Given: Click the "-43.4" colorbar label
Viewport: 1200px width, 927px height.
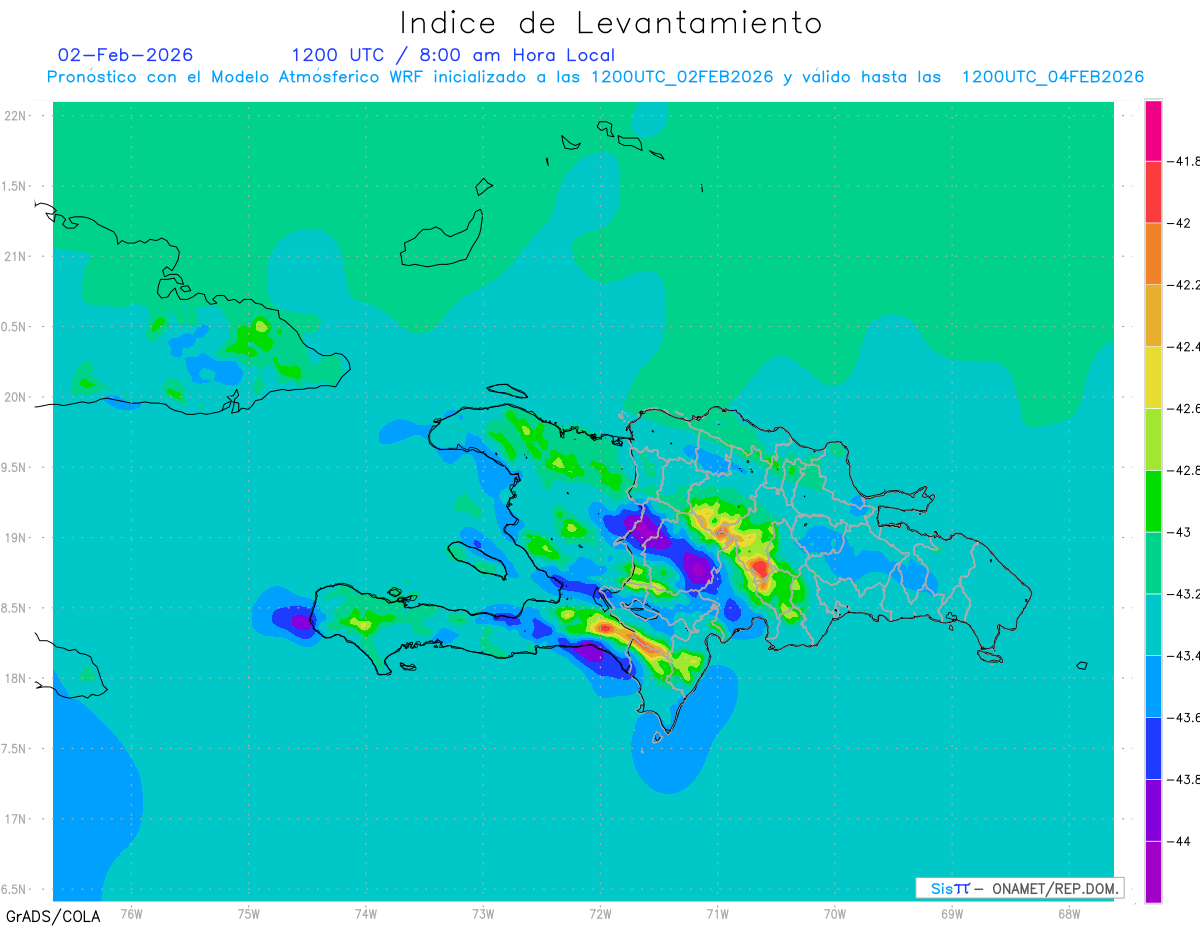Looking at the screenshot, I should [1184, 656].
